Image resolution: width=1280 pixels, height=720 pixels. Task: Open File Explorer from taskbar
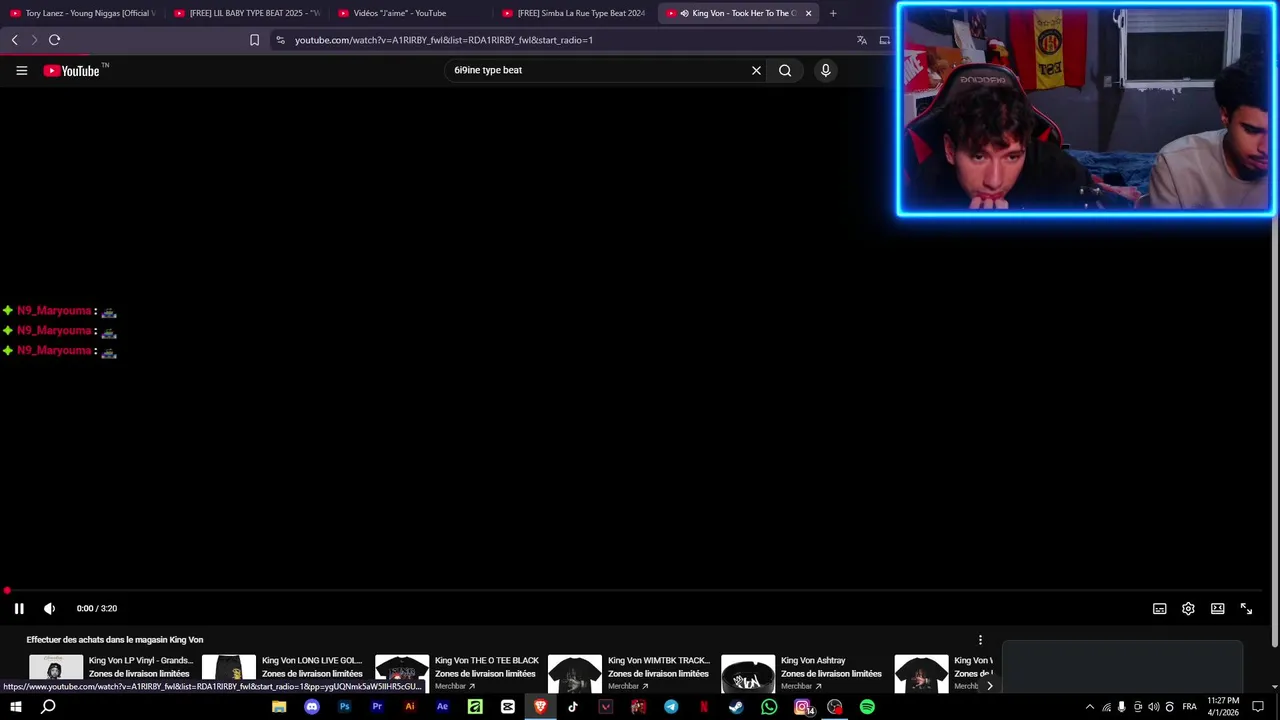click(x=279, y=707)
